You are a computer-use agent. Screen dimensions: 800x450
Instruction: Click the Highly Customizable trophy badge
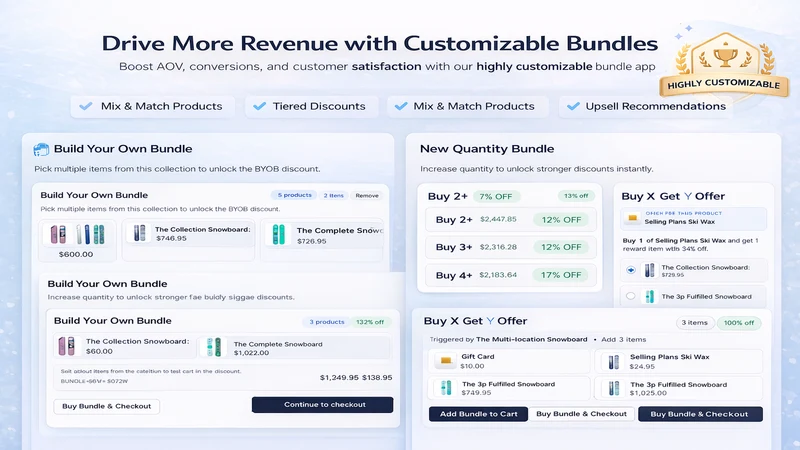click(724, 64)
